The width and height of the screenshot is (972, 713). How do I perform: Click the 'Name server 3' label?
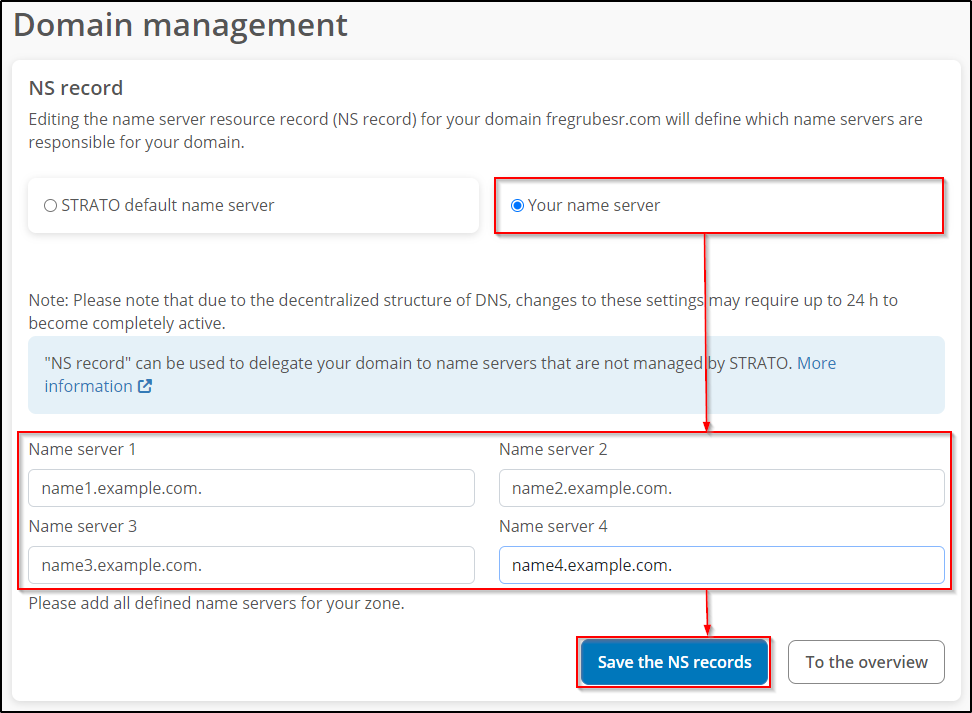82,526
